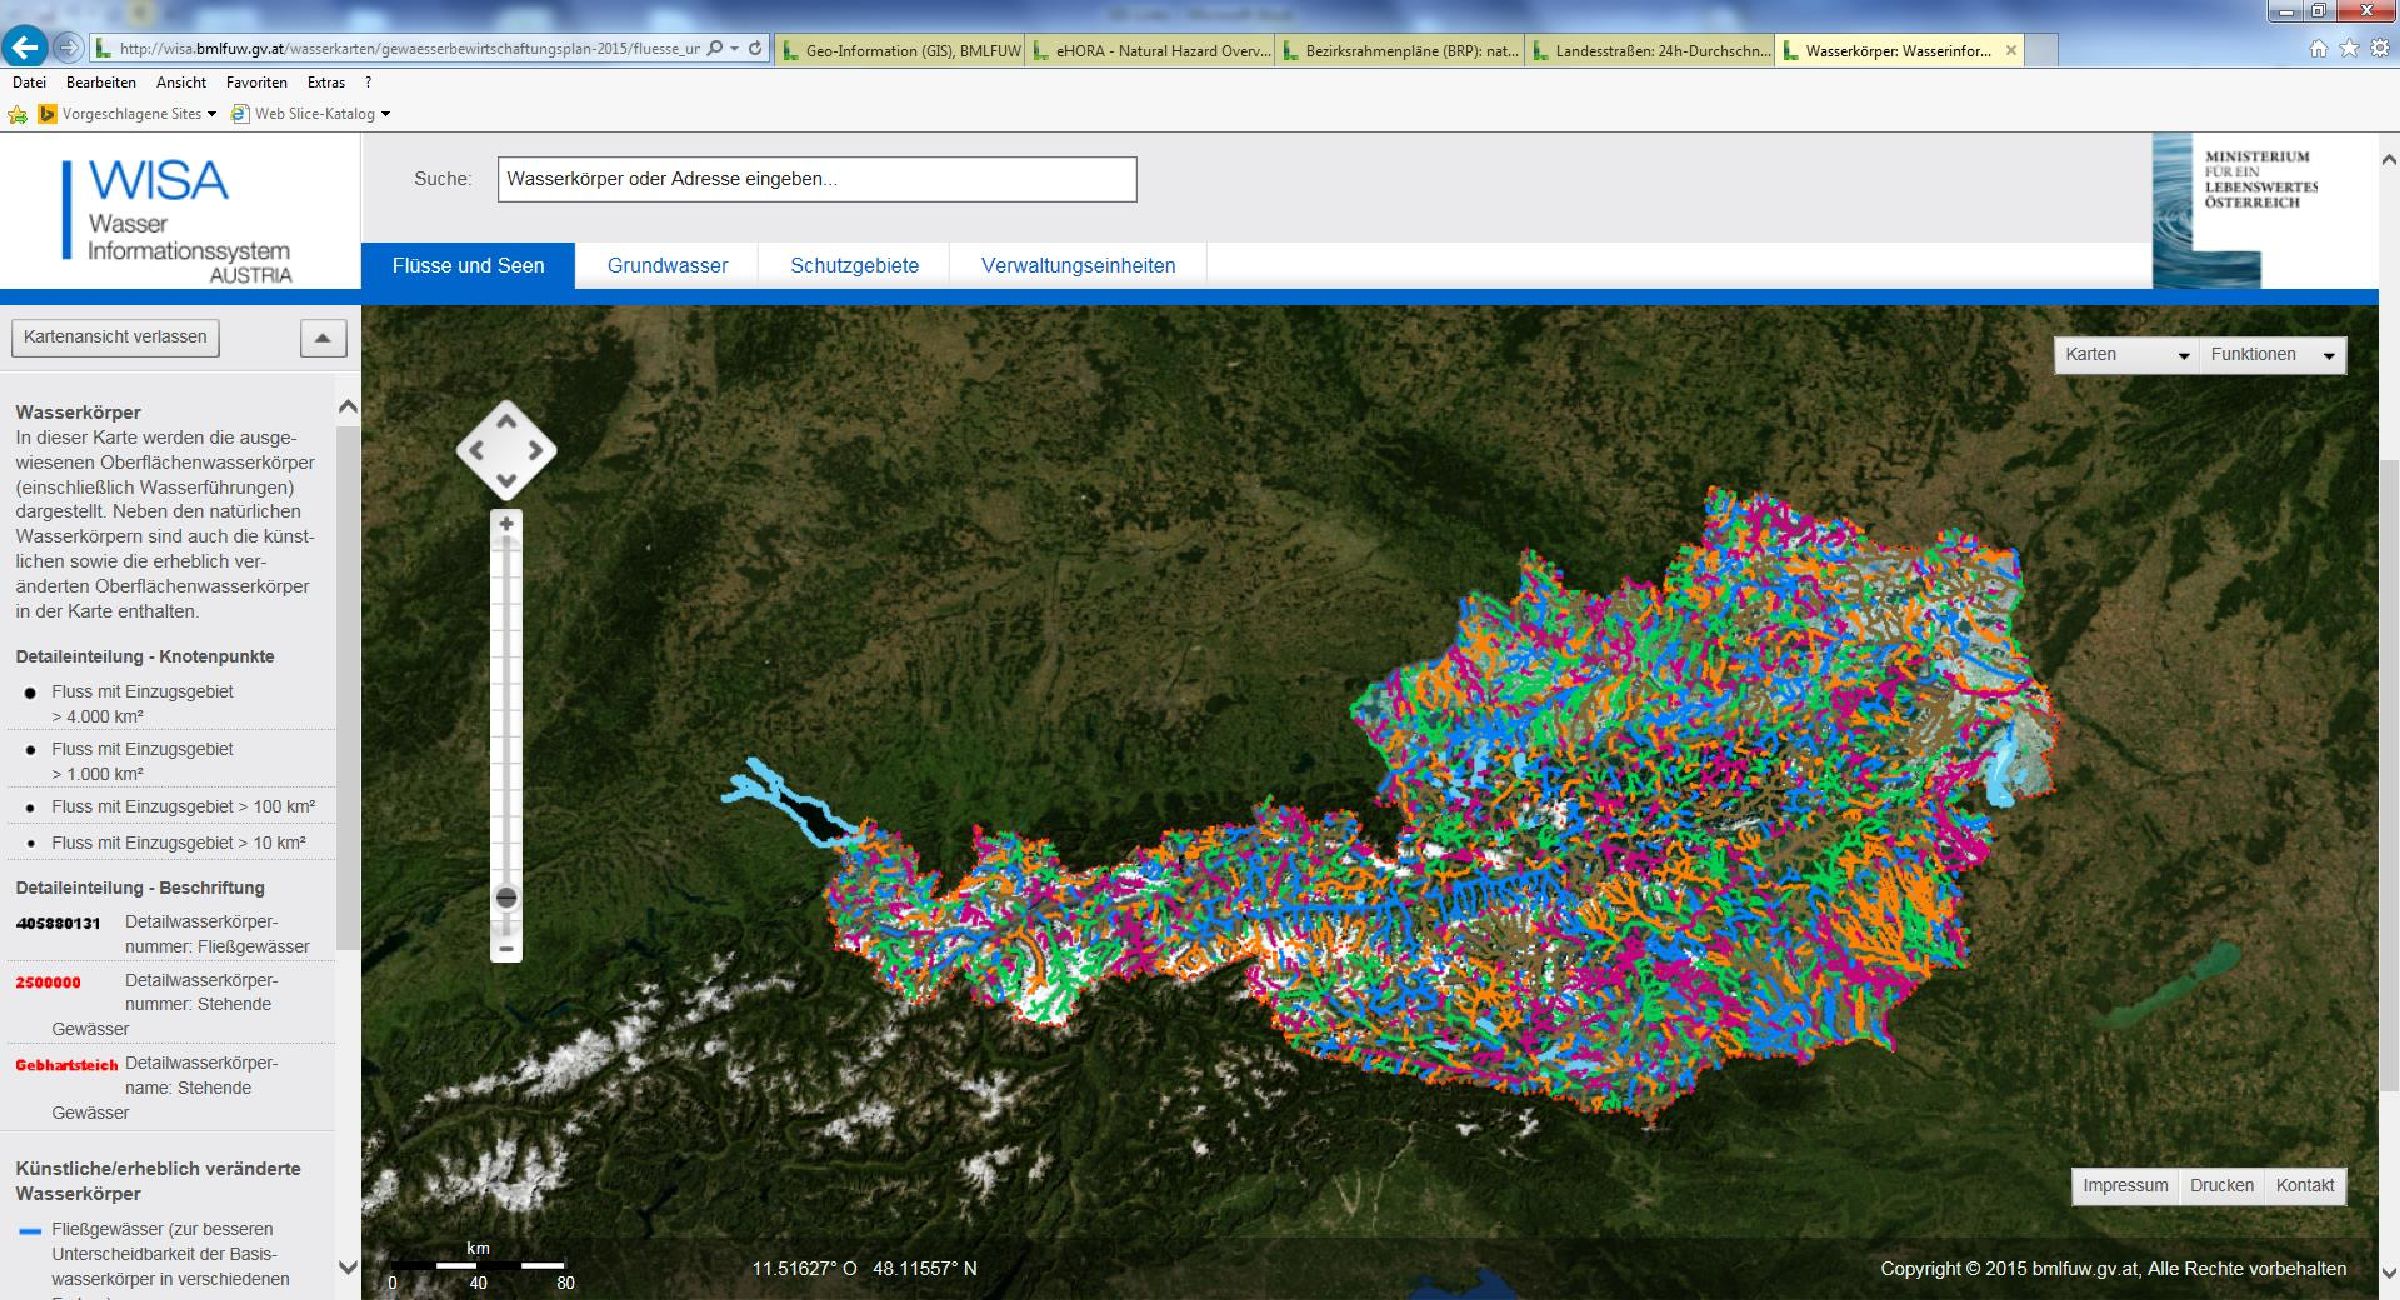
Task: Pan the map left with the arrow
Action: click(x=477, y=451)
